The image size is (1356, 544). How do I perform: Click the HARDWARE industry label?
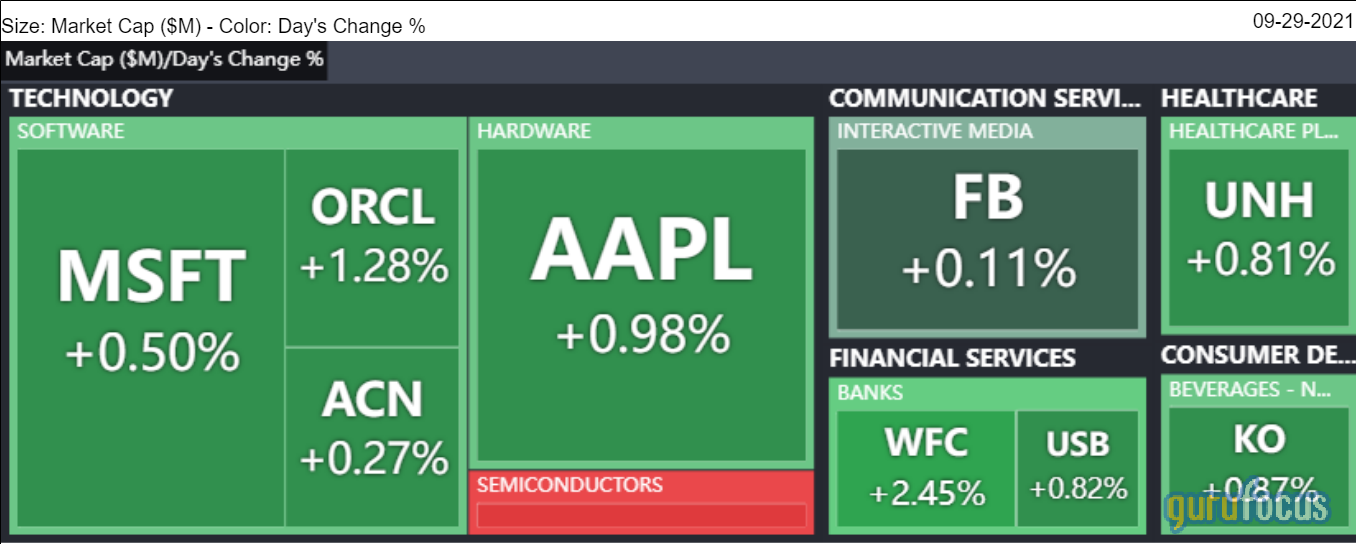[534, 131]
